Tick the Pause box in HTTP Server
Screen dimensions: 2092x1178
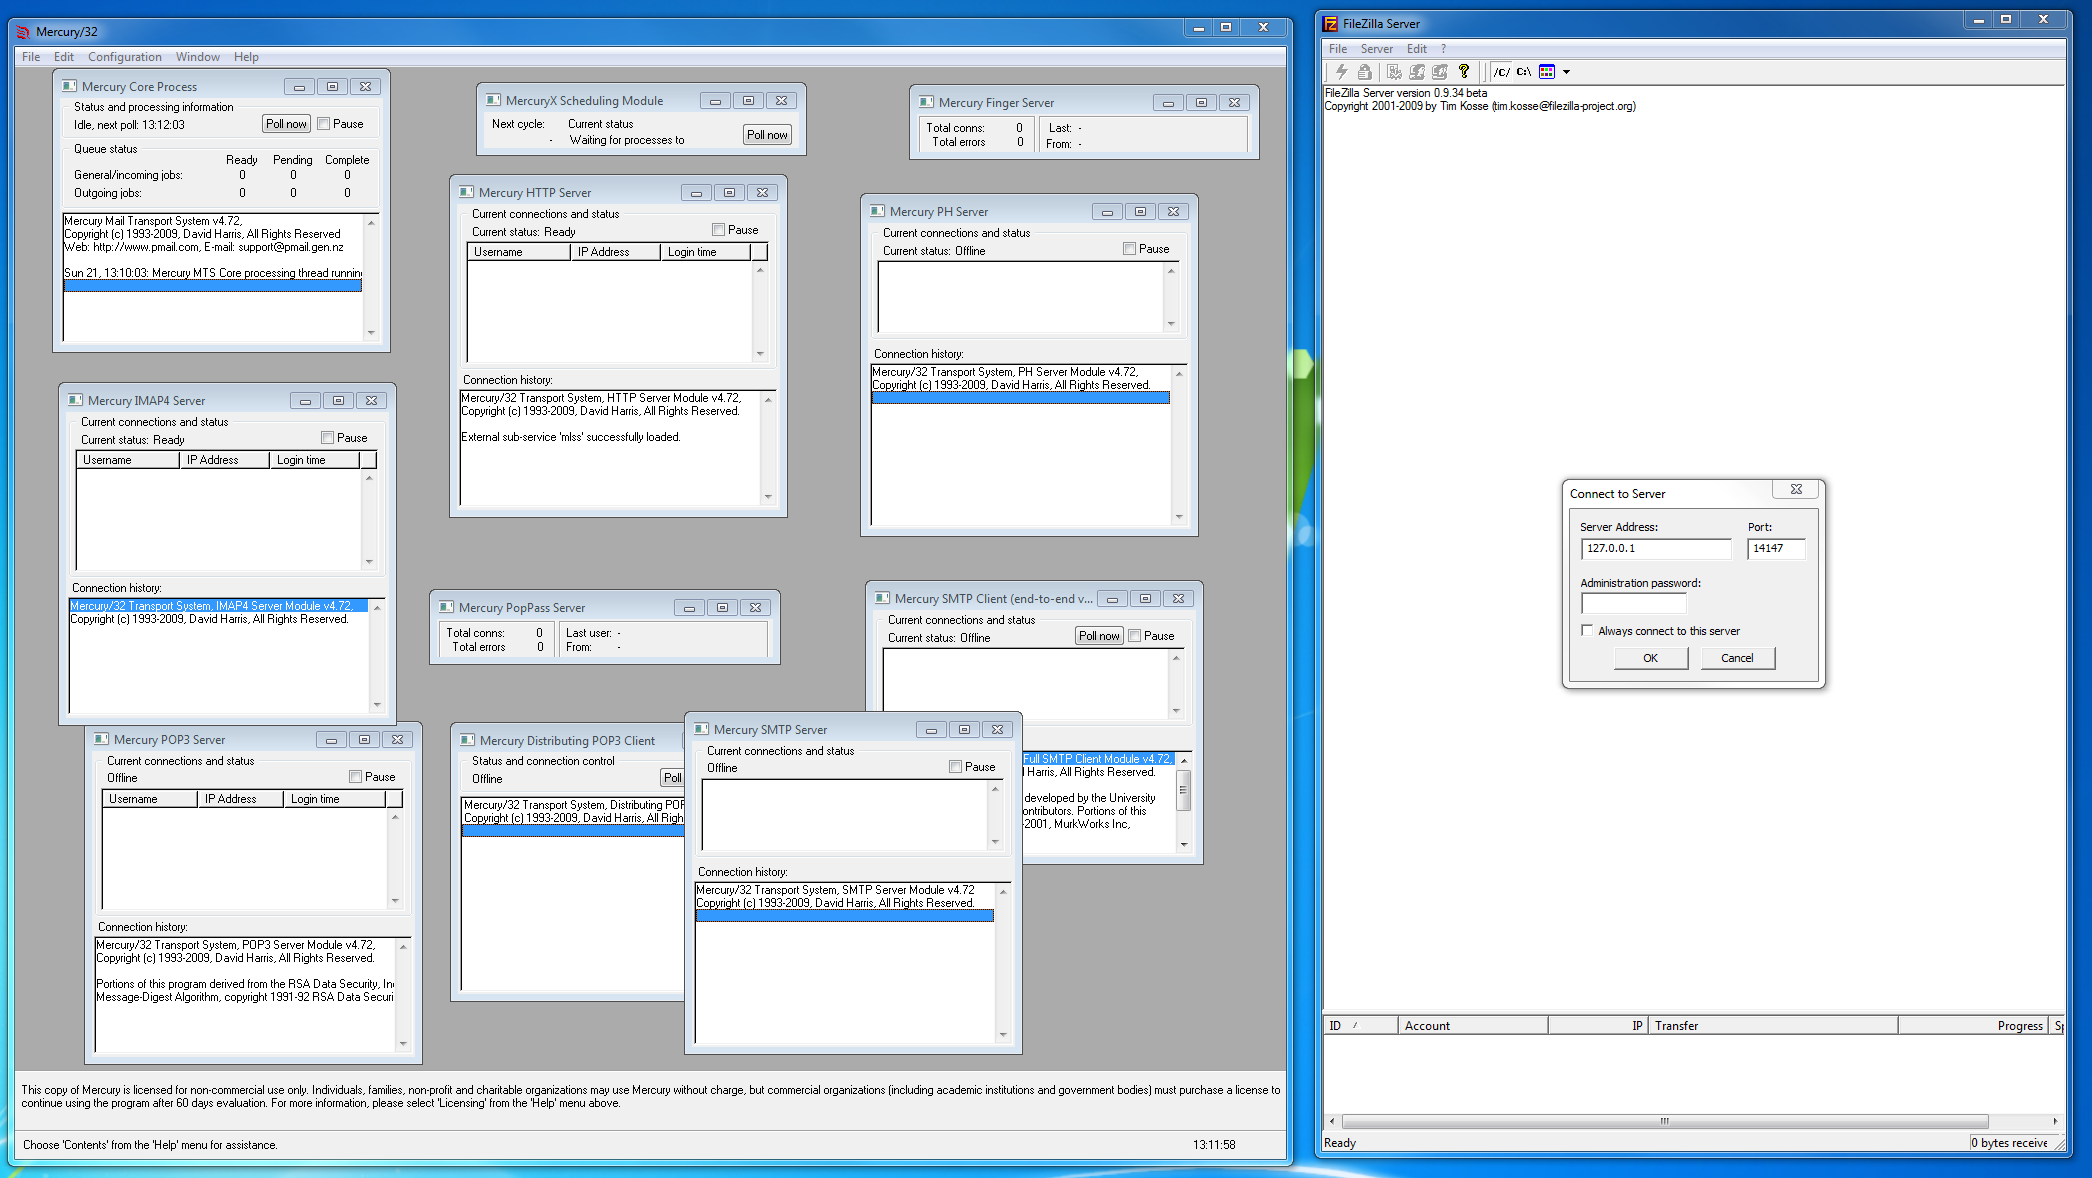(x=718, y=230)
